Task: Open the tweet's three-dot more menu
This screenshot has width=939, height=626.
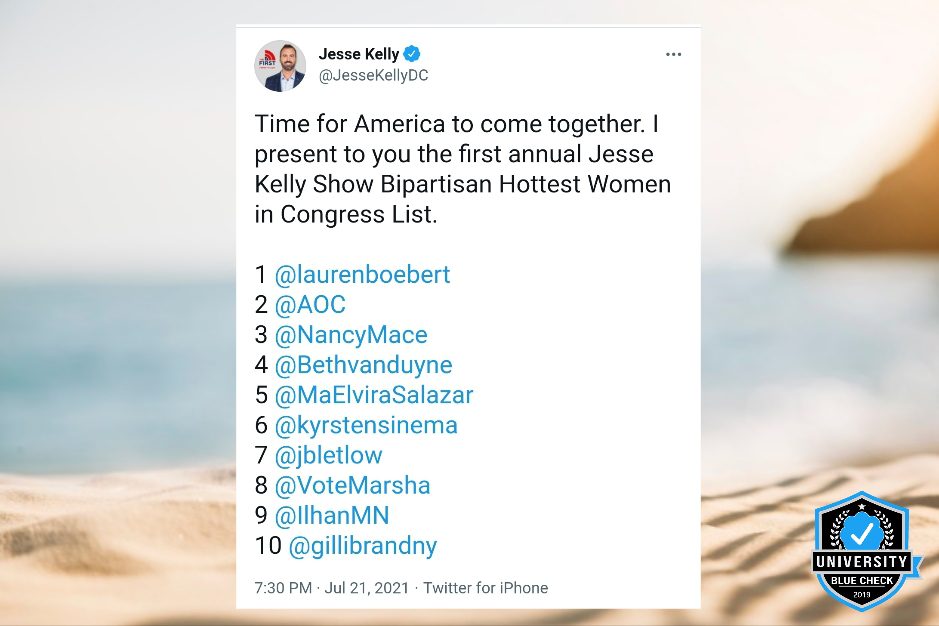Action: (x=673, y=55)
